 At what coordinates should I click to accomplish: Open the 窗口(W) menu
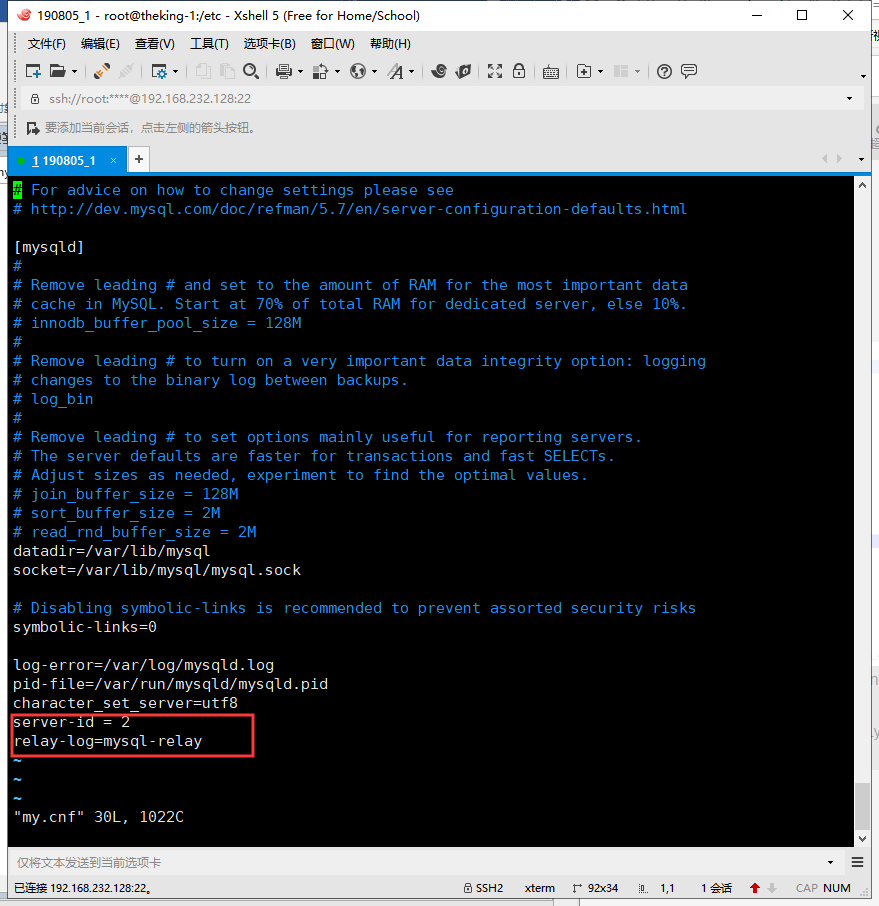point(332,44)
